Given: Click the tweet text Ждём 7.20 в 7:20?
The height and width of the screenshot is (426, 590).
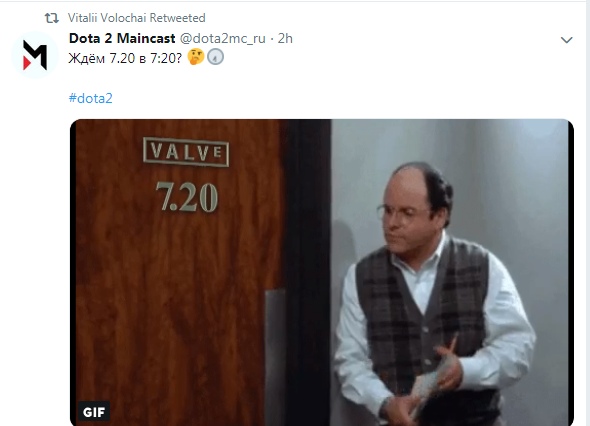Looking at the screenshot, I should [x=125, y=58].
